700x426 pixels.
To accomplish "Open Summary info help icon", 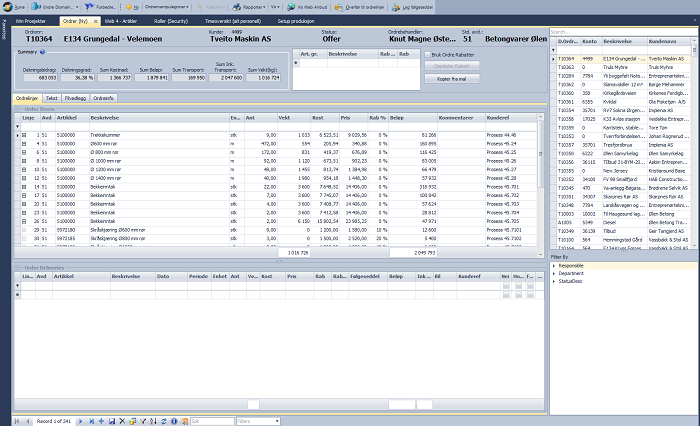I will [44, 51].
